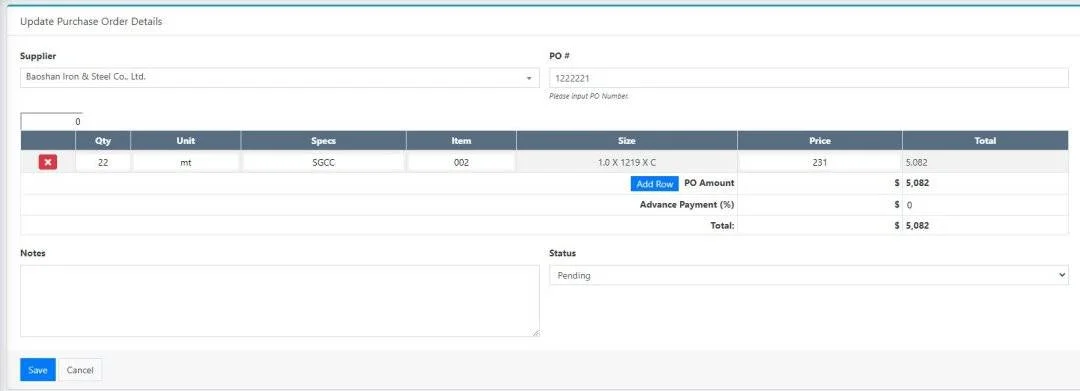Cancel the purchase order update

point(80,370)
